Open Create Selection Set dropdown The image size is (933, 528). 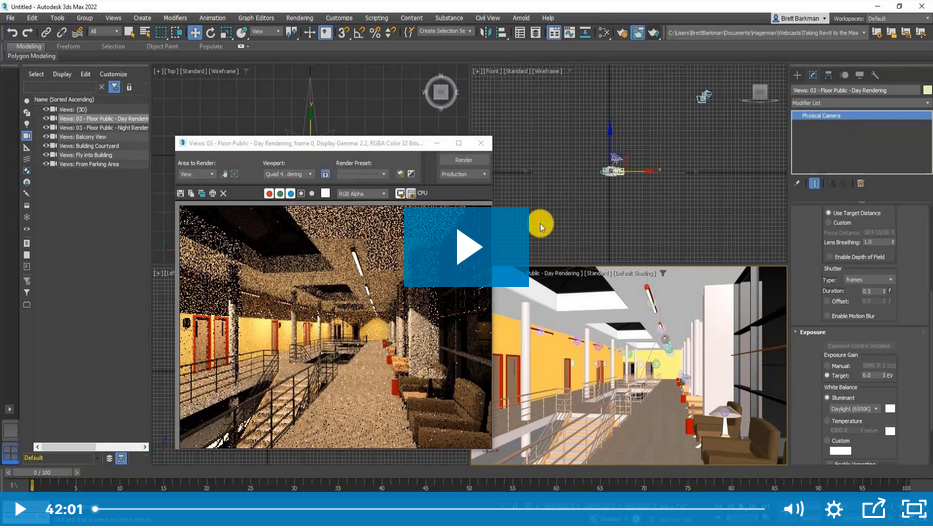point(445,31)
